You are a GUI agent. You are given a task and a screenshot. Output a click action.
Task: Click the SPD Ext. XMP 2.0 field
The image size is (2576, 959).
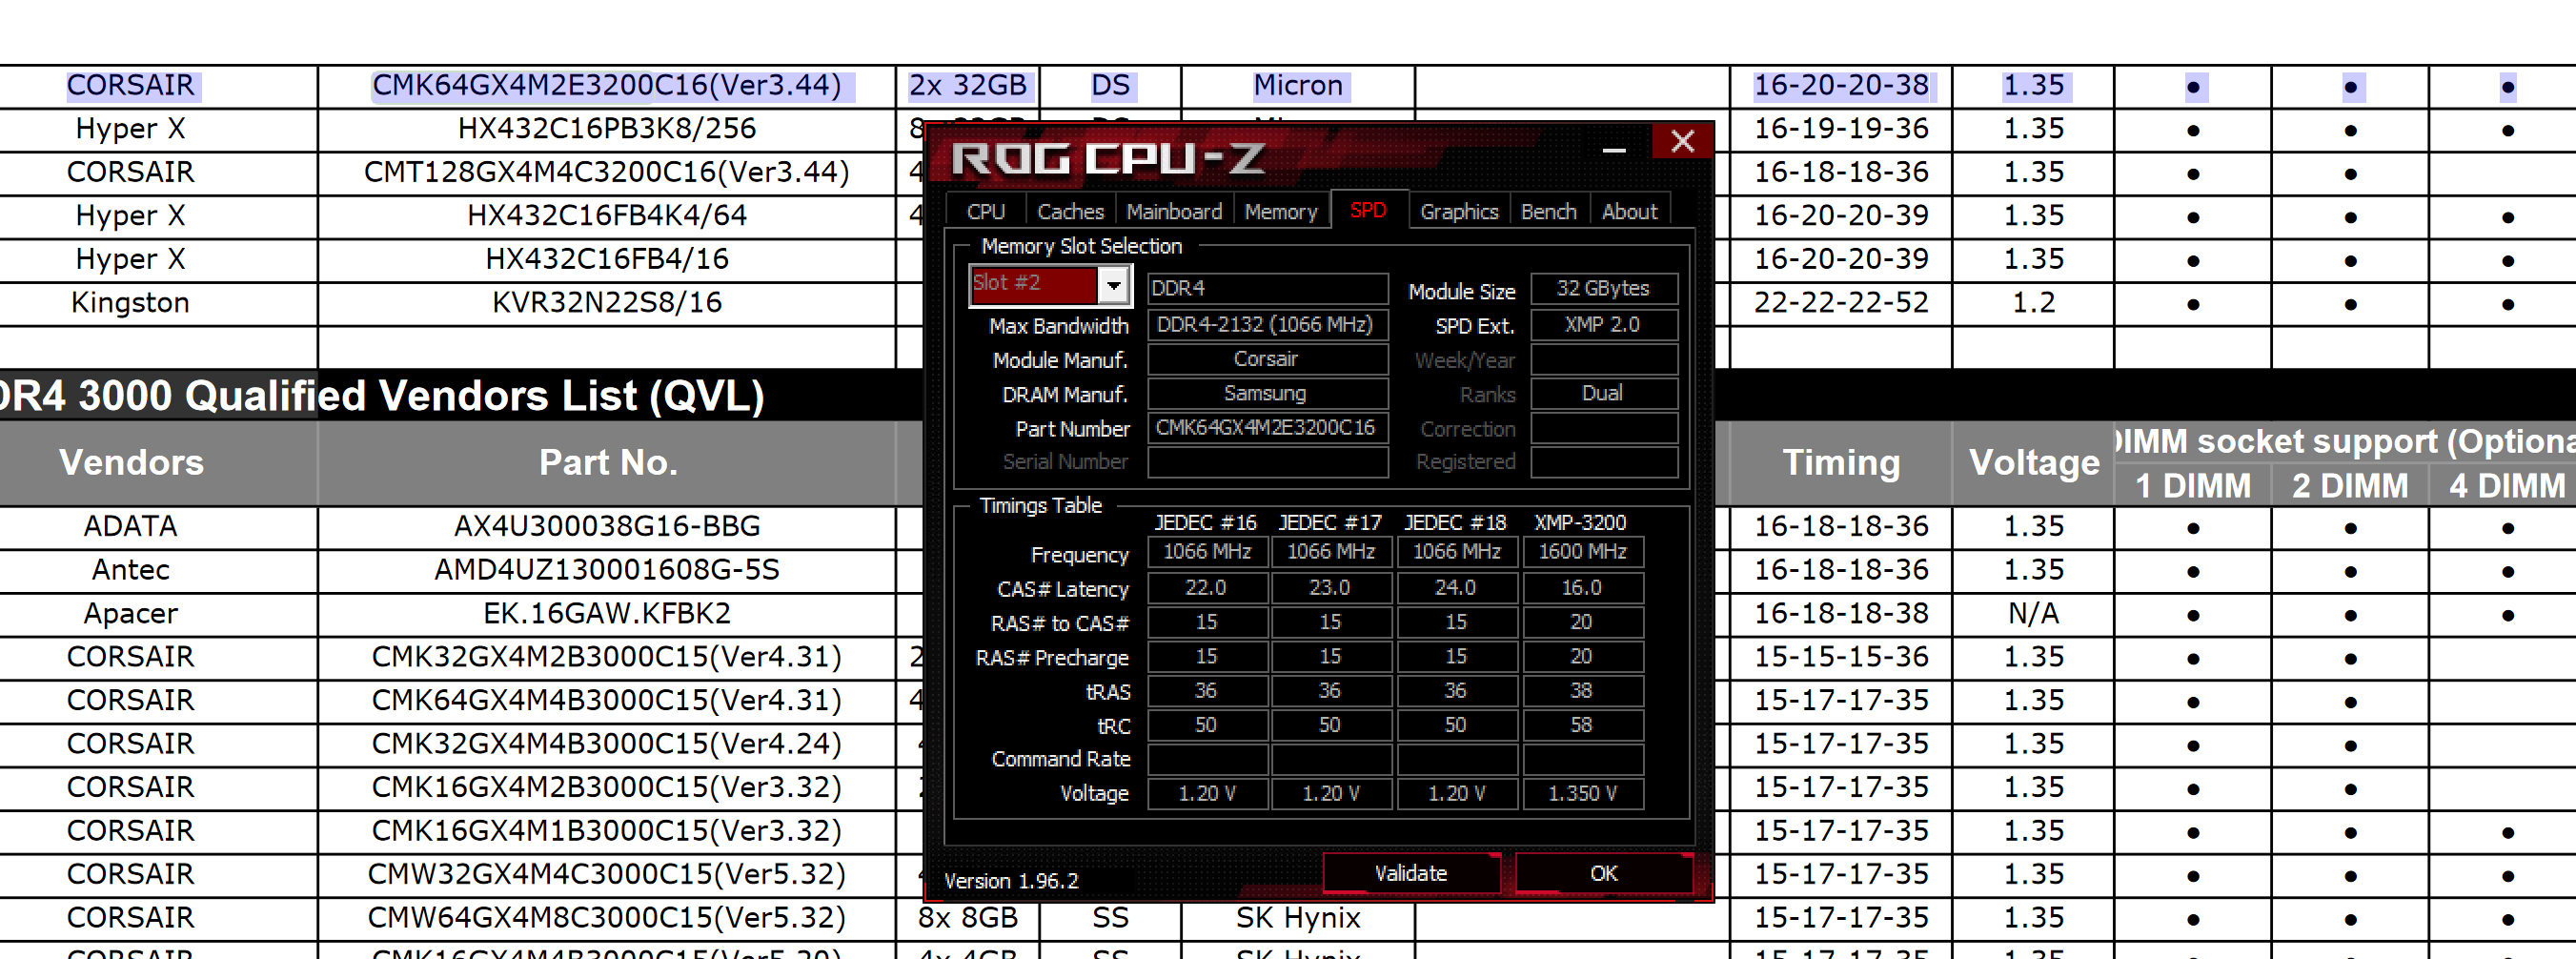click(1603, 324)
